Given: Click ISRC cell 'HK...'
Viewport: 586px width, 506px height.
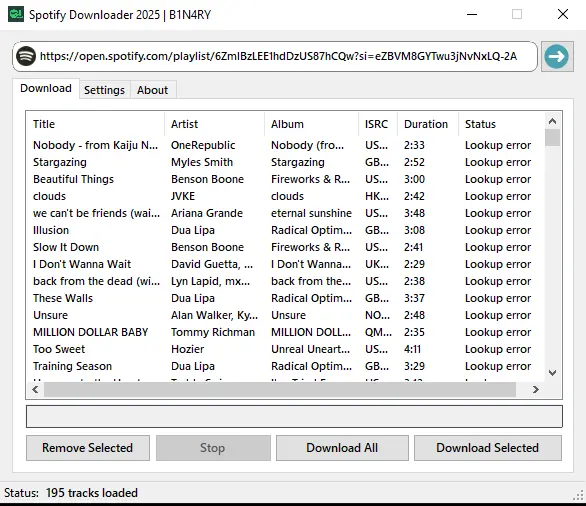Looking at the screenshot, I should point(377,196).
